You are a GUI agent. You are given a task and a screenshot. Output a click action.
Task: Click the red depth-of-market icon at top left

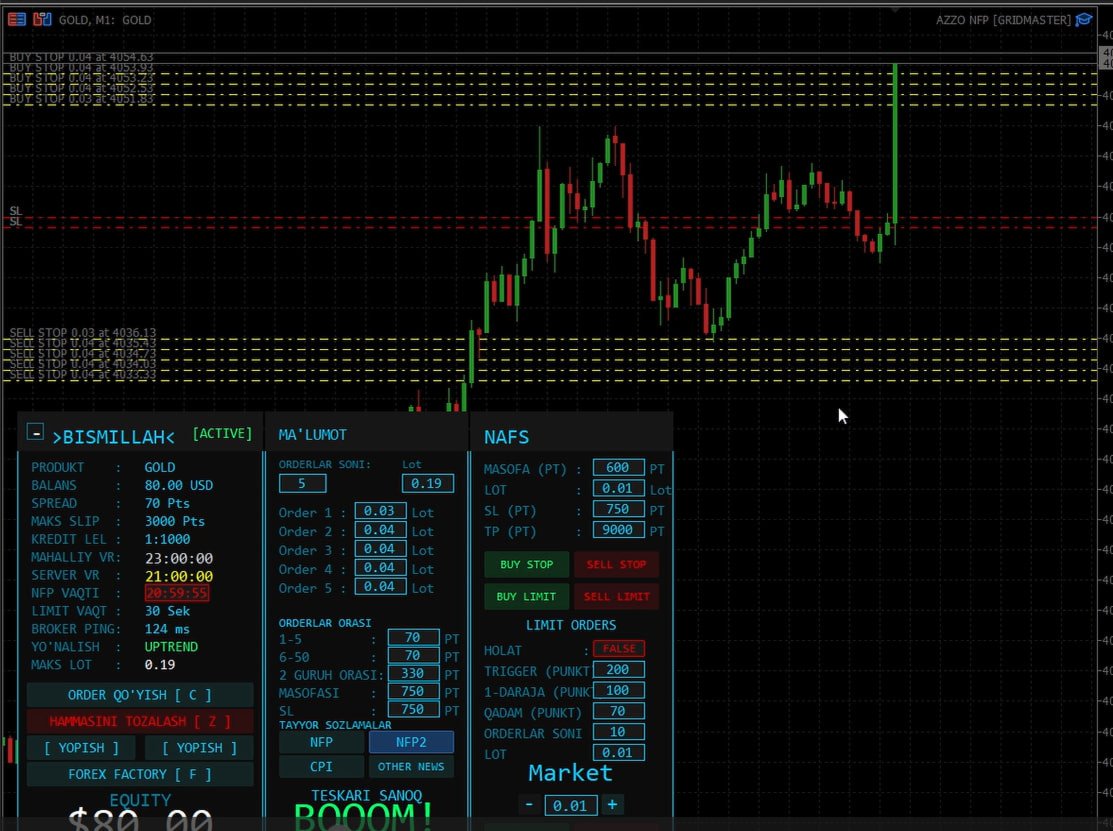[16, 19]
